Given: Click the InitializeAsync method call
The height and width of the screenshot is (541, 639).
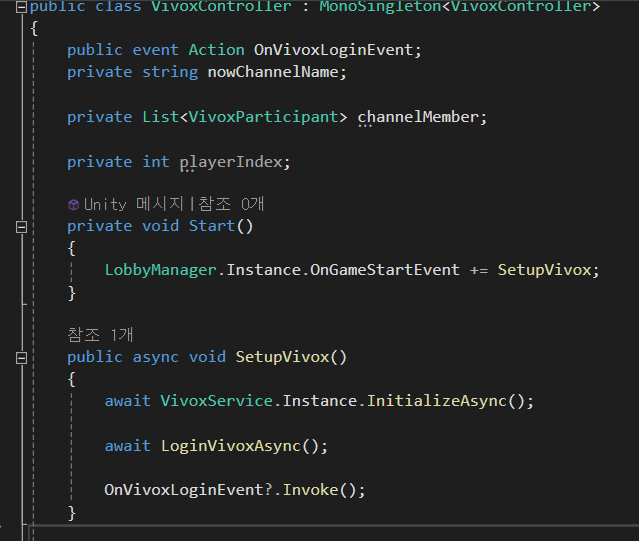Looking at the screenshot, I should (436, 401).
